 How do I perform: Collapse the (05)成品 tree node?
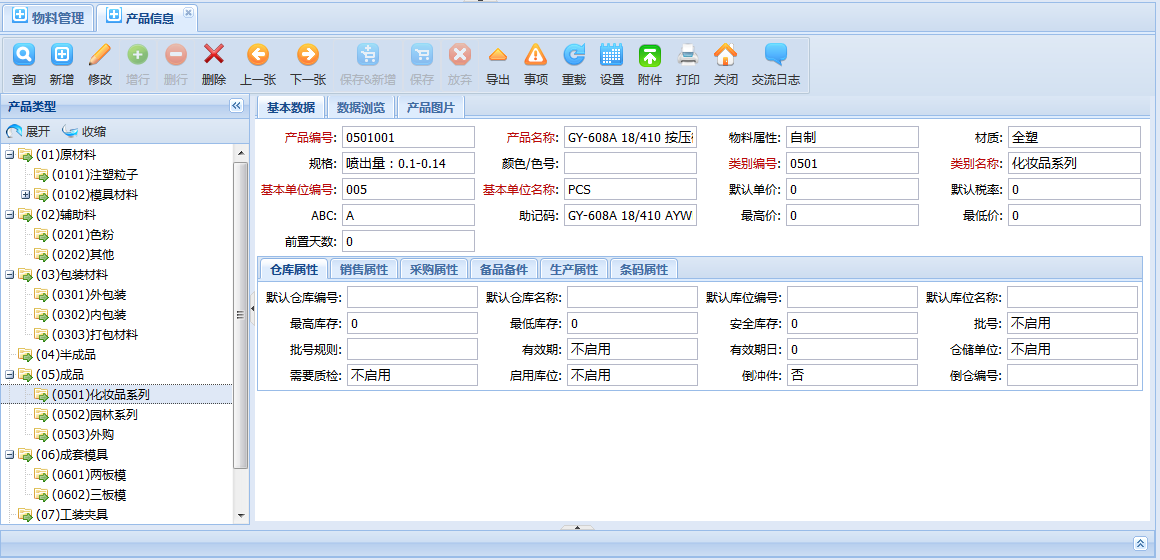tap(10, 375)
